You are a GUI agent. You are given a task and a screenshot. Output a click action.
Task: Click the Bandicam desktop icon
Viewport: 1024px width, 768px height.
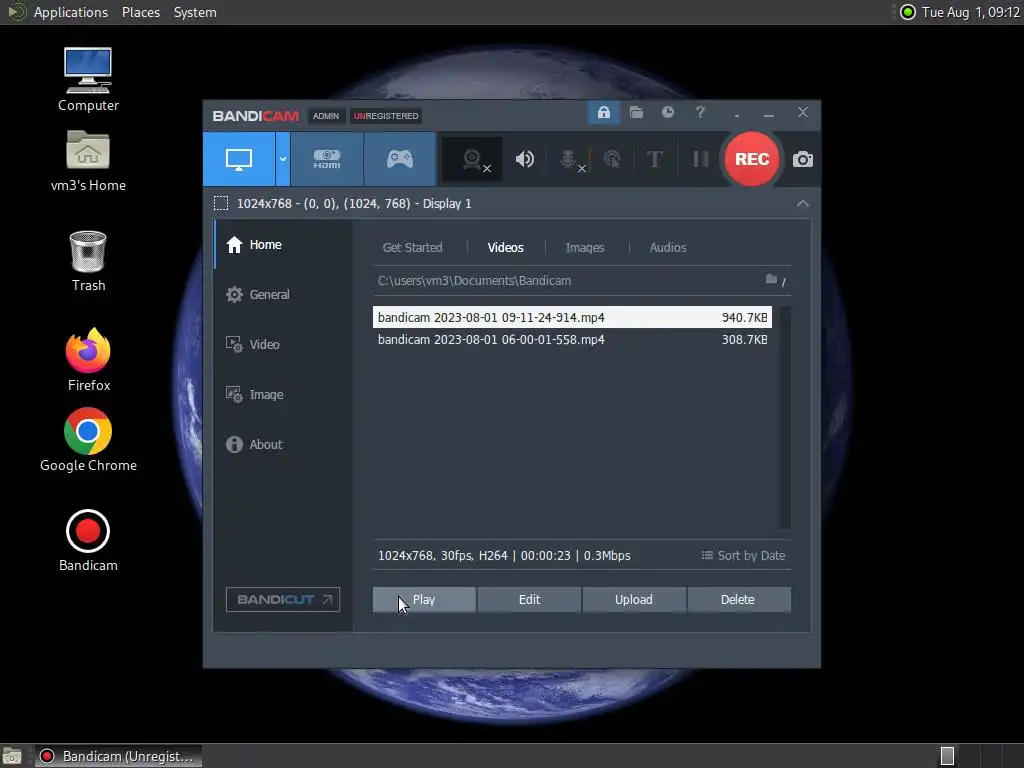(x=88, y=540)
